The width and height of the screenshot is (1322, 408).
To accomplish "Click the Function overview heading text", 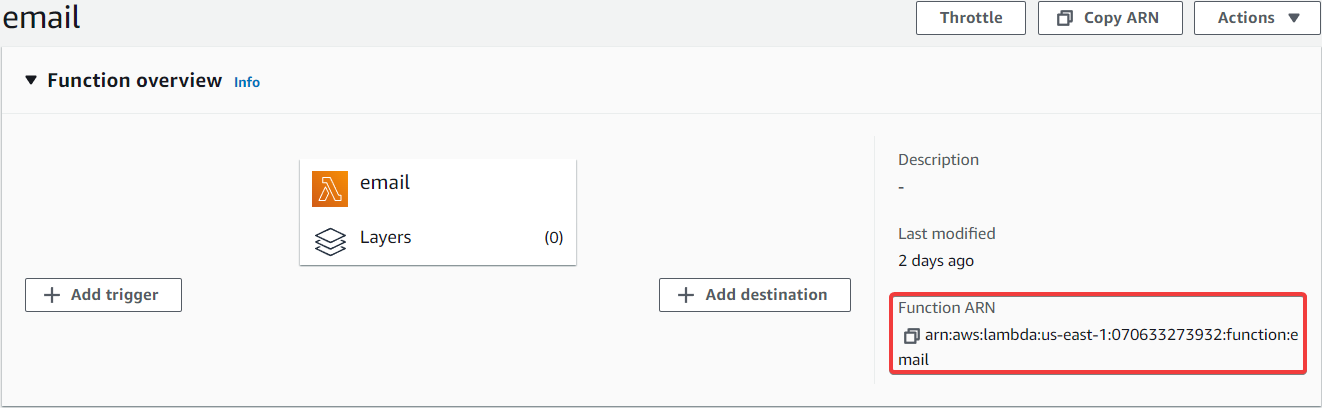I will click(134, 80).
